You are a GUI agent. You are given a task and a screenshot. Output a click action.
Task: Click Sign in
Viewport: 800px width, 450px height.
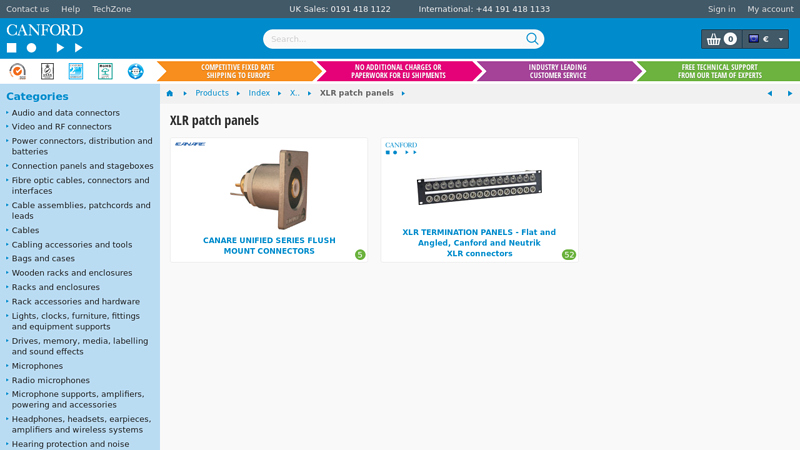pyautogui.click(x=721, y=9)
